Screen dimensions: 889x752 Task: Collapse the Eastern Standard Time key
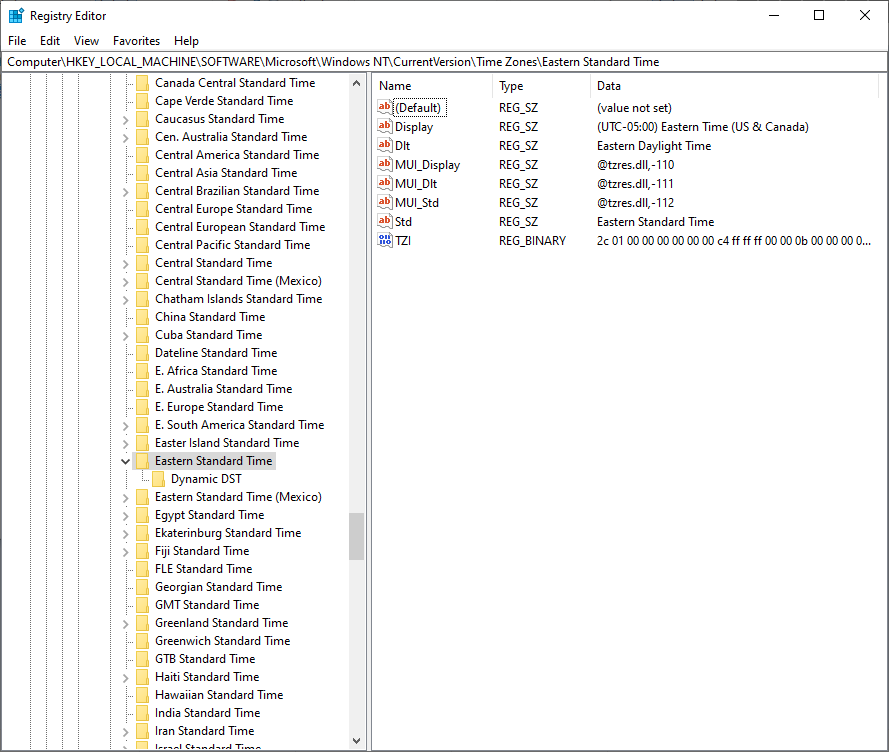click(125, 461)
